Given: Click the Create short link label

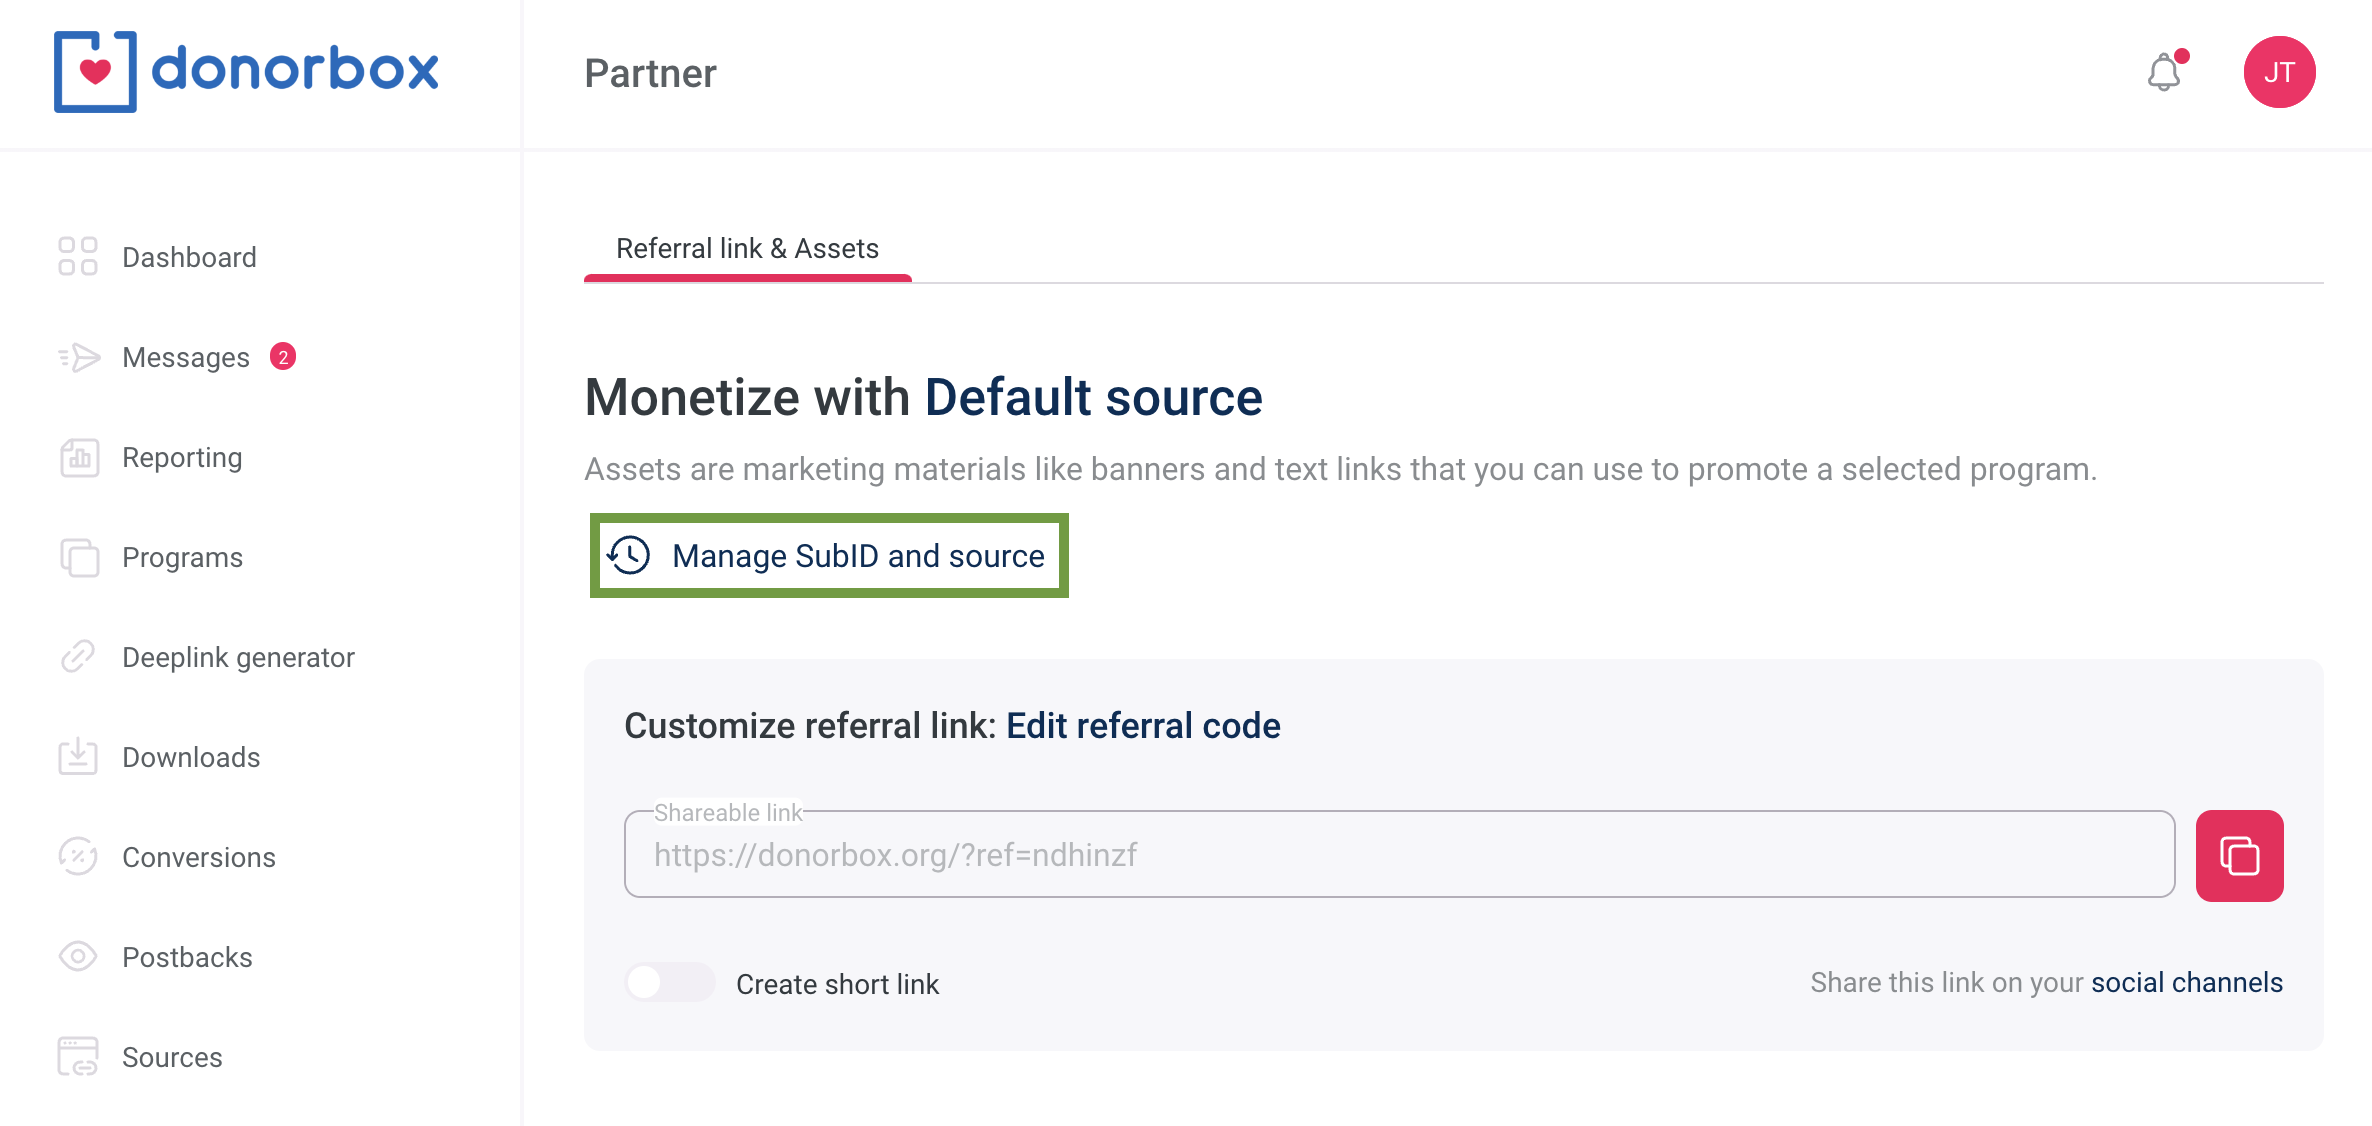Looking at the screenshot, I should [x=837, y=984].
